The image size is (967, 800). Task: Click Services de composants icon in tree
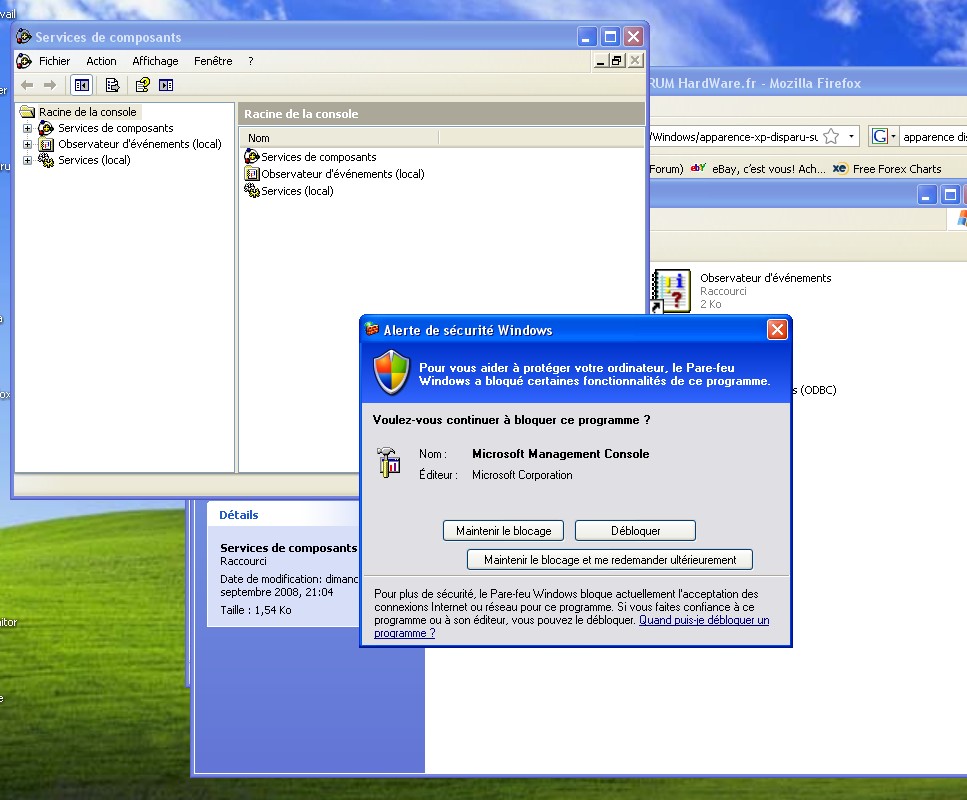click(x=46, y=128)
